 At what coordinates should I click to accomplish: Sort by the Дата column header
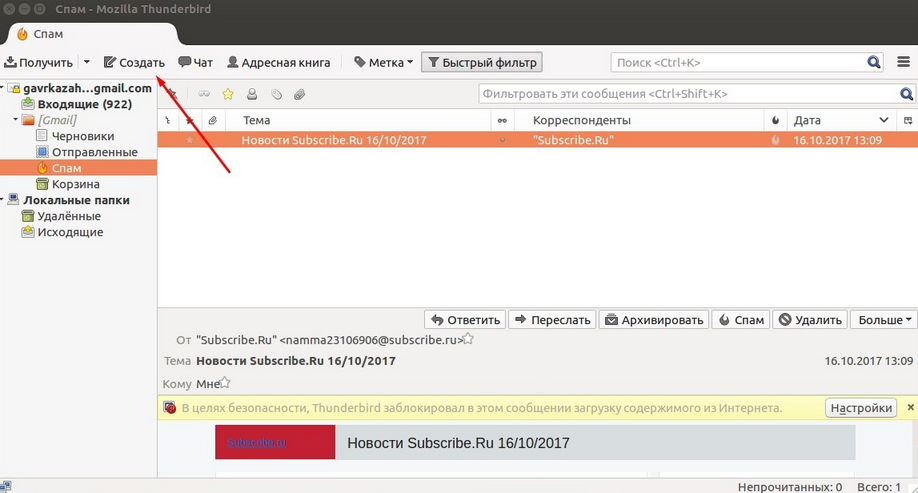pyautogui.click(x=841, y=120)
